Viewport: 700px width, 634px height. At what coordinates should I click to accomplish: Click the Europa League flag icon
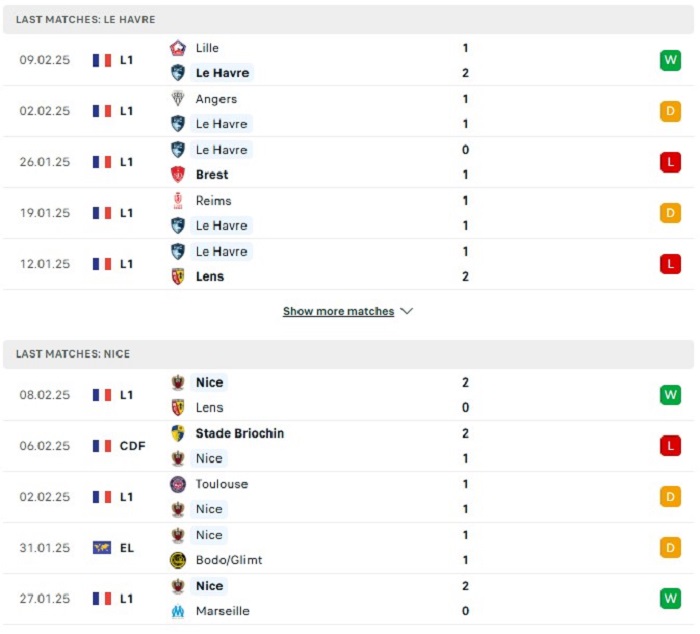[x=102, y=548]
